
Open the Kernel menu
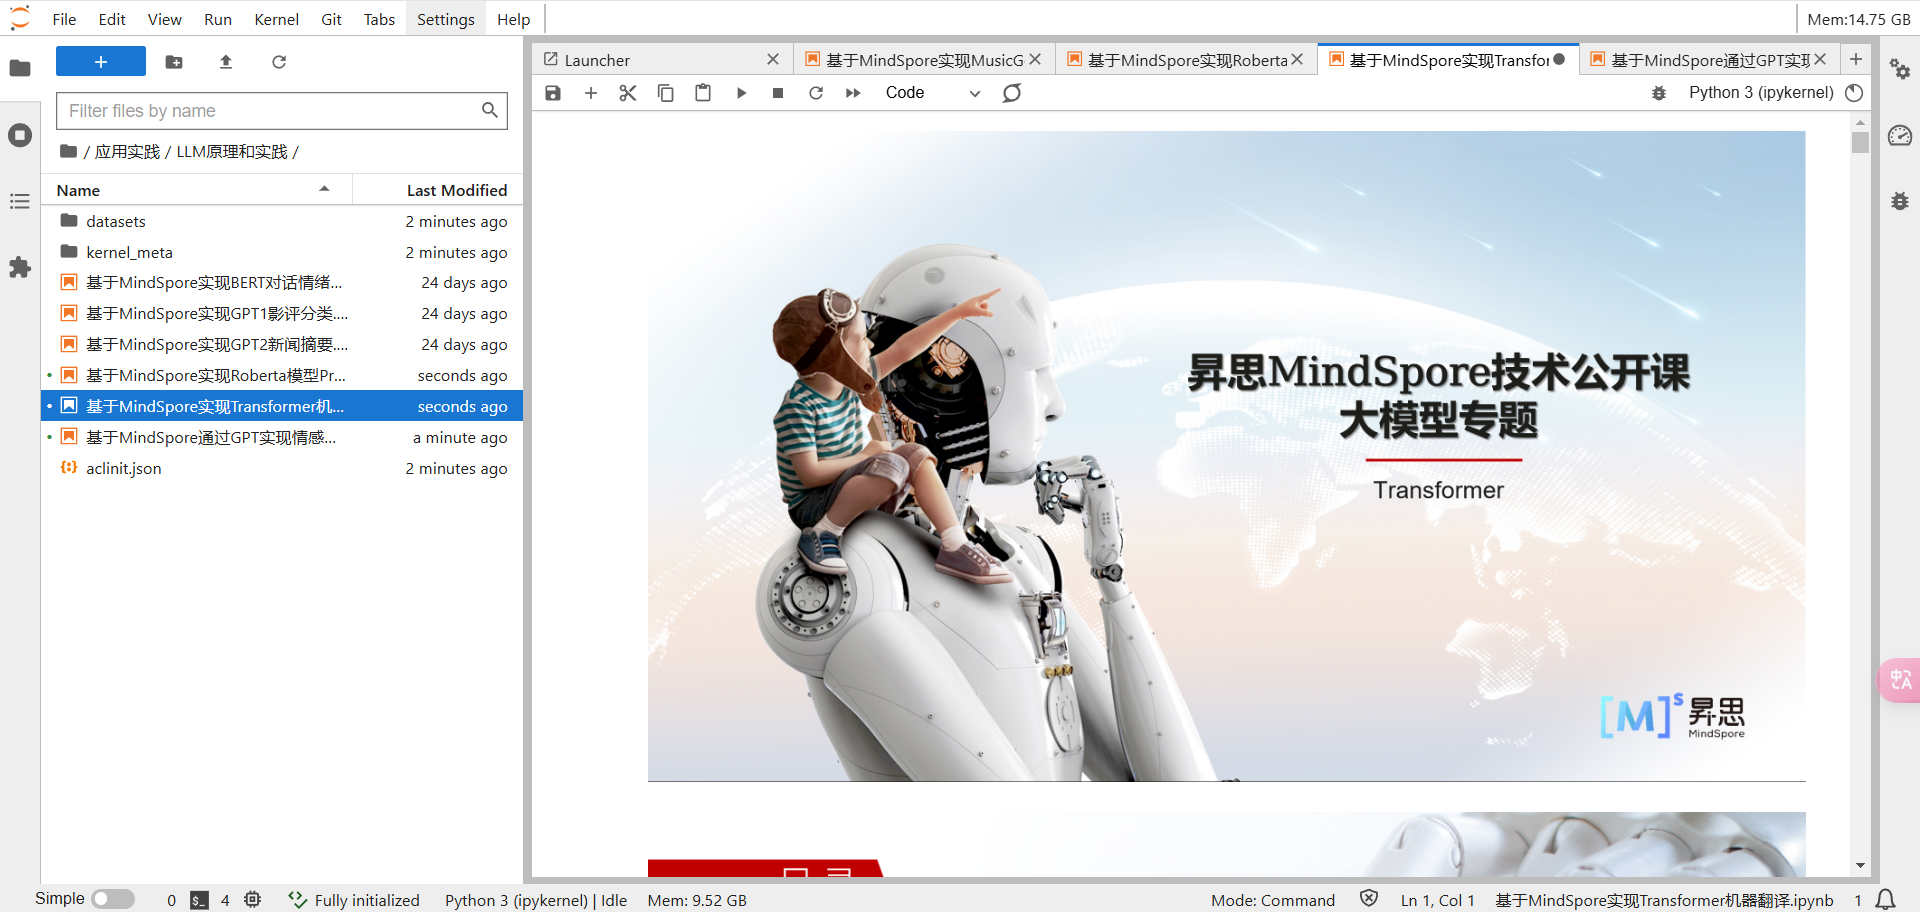(276, 19)
